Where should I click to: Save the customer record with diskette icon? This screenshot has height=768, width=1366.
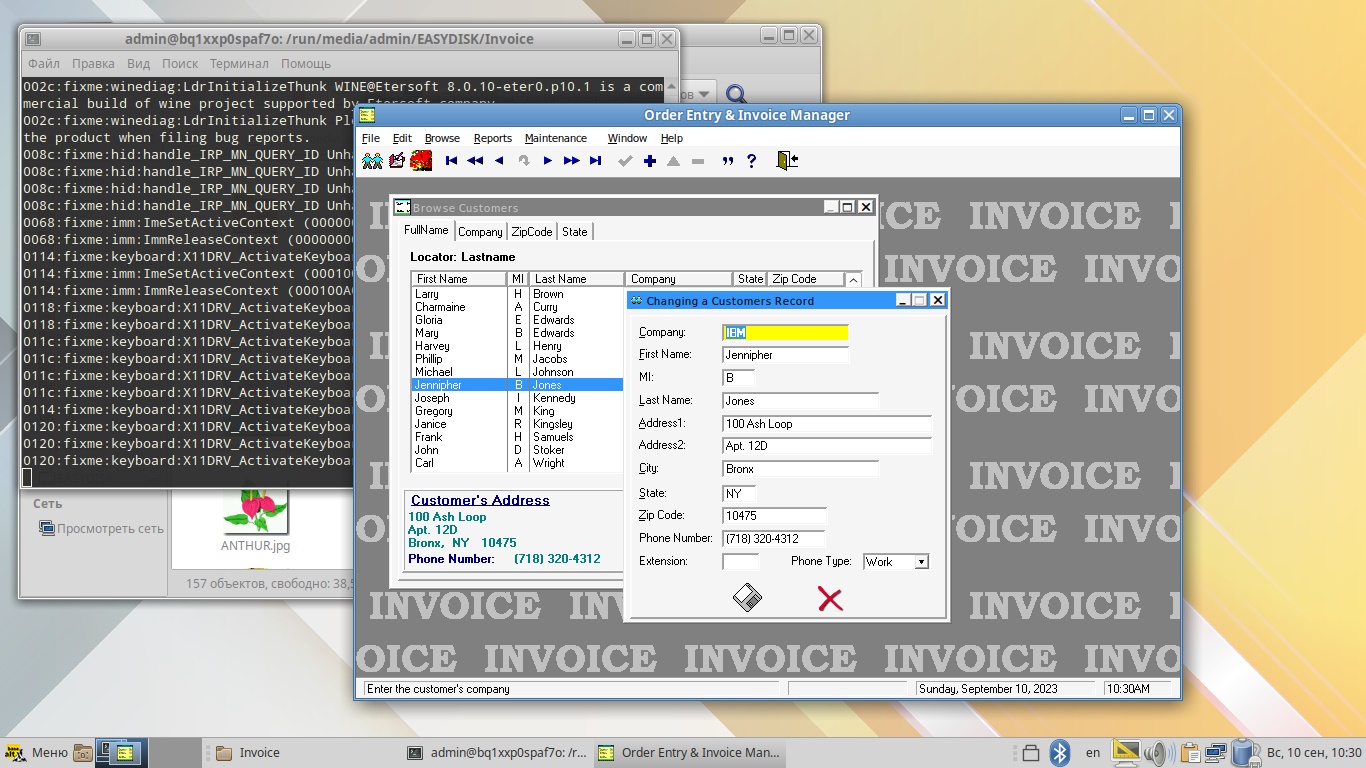[747, 598]
